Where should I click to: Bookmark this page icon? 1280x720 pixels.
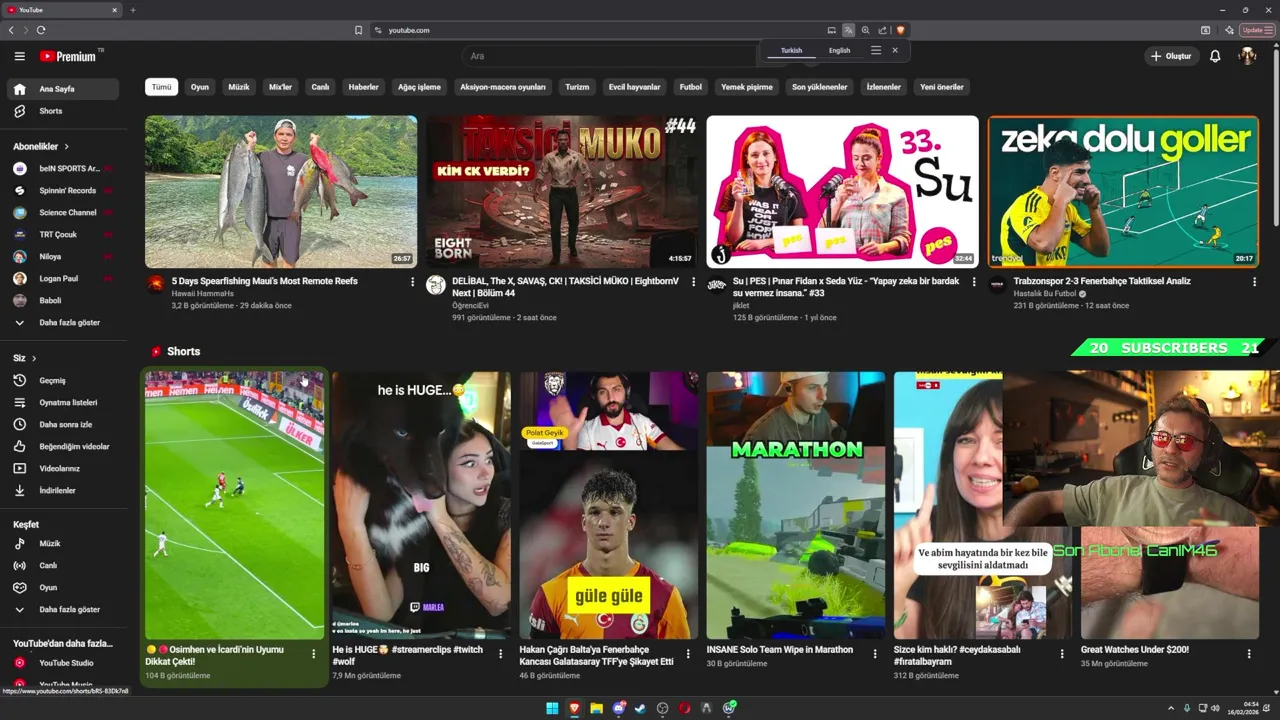click(x=358, y=30)
